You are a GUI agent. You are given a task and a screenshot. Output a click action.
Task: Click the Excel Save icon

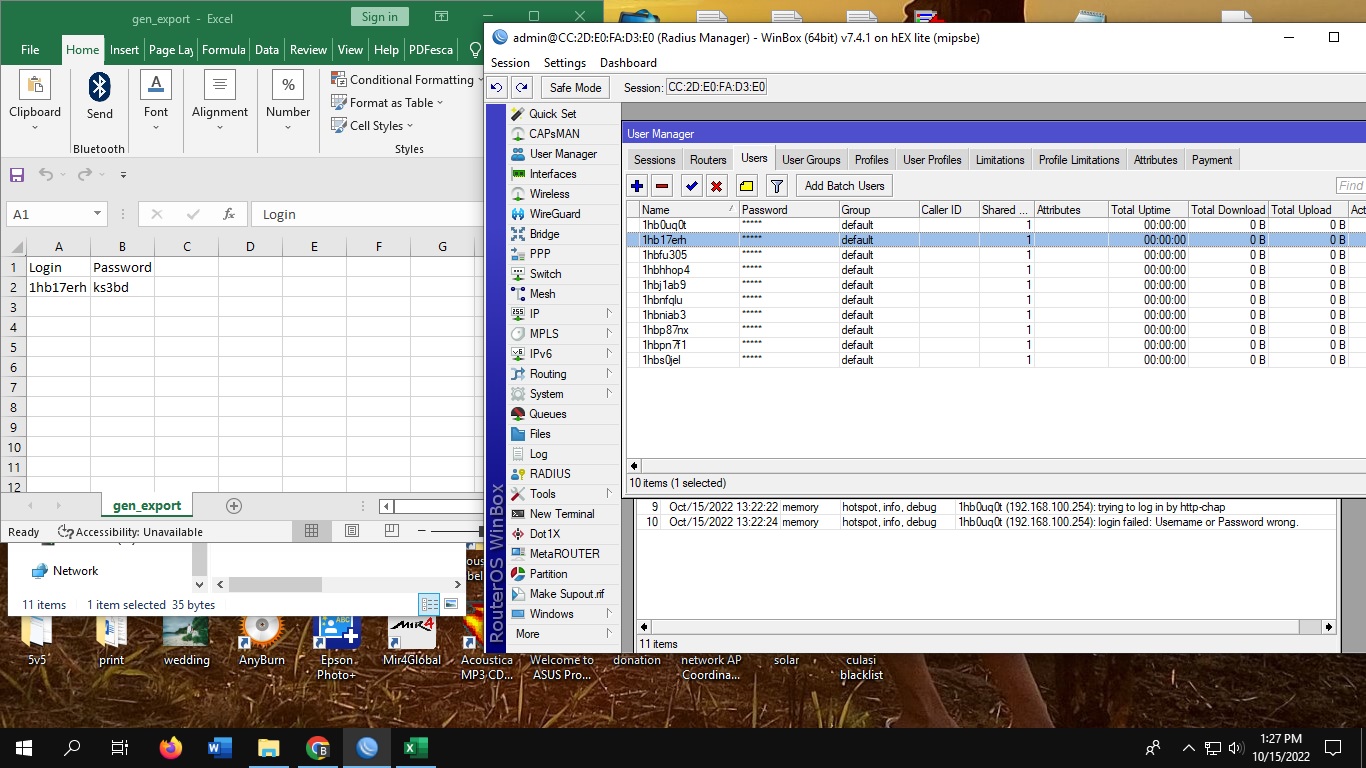click(16, 175)
